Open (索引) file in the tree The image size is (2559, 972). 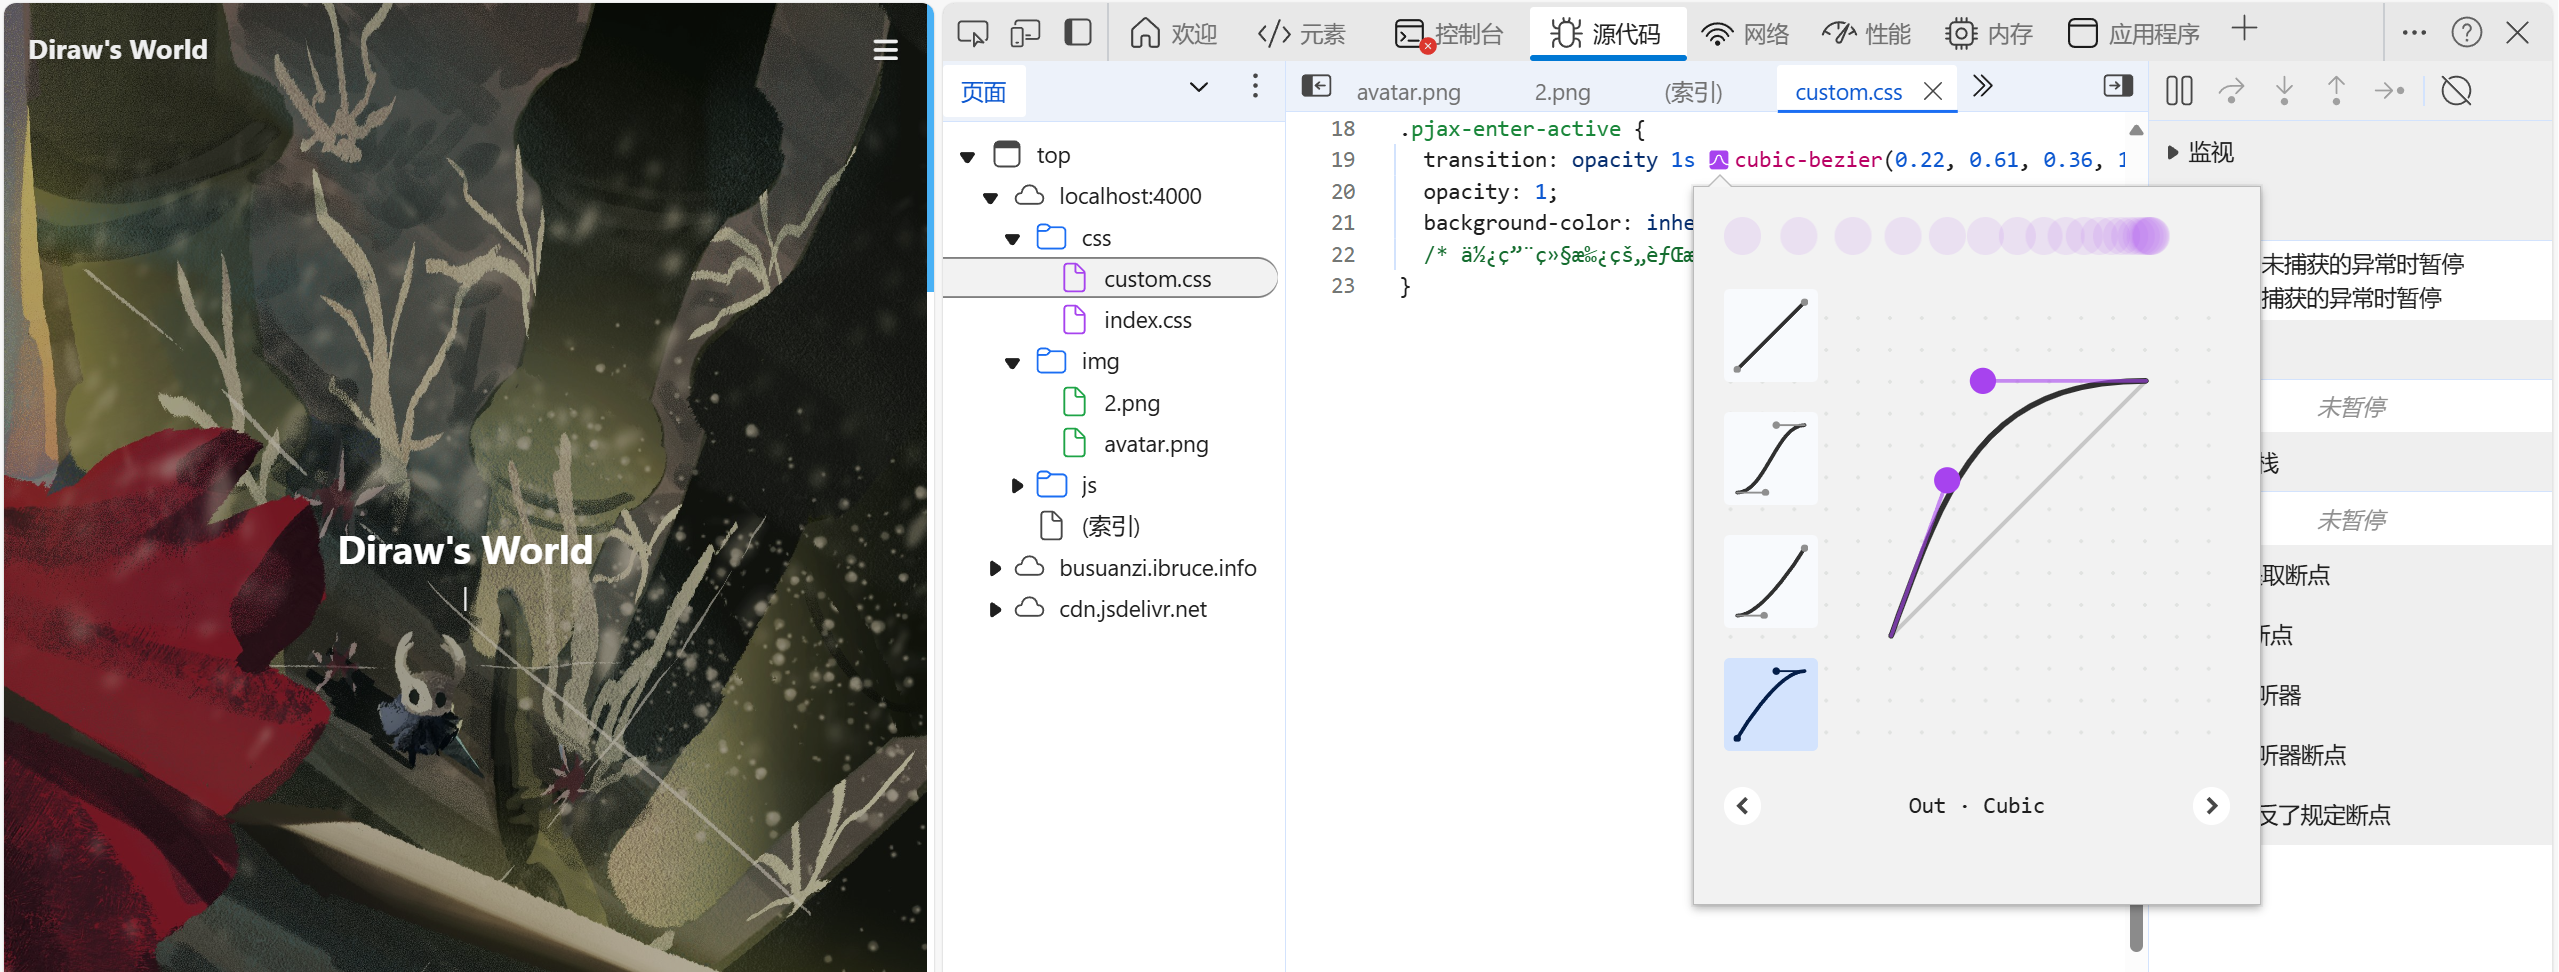(x=1110, y=526)
